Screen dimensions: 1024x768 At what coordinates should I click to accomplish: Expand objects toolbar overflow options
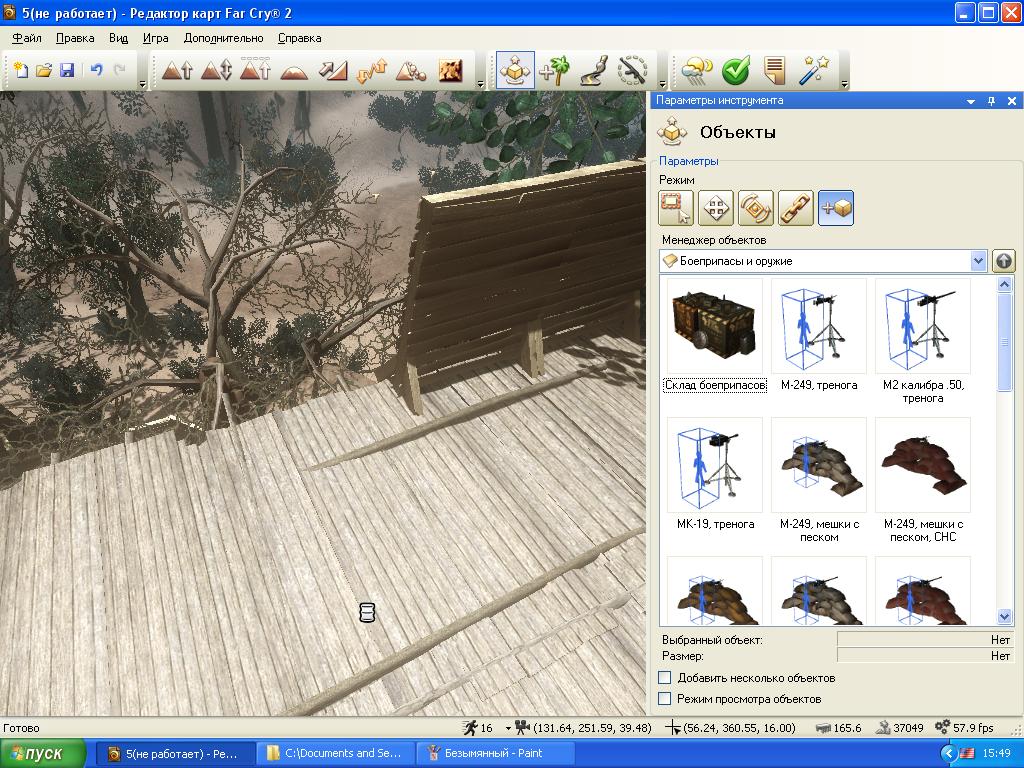(662, 84)
